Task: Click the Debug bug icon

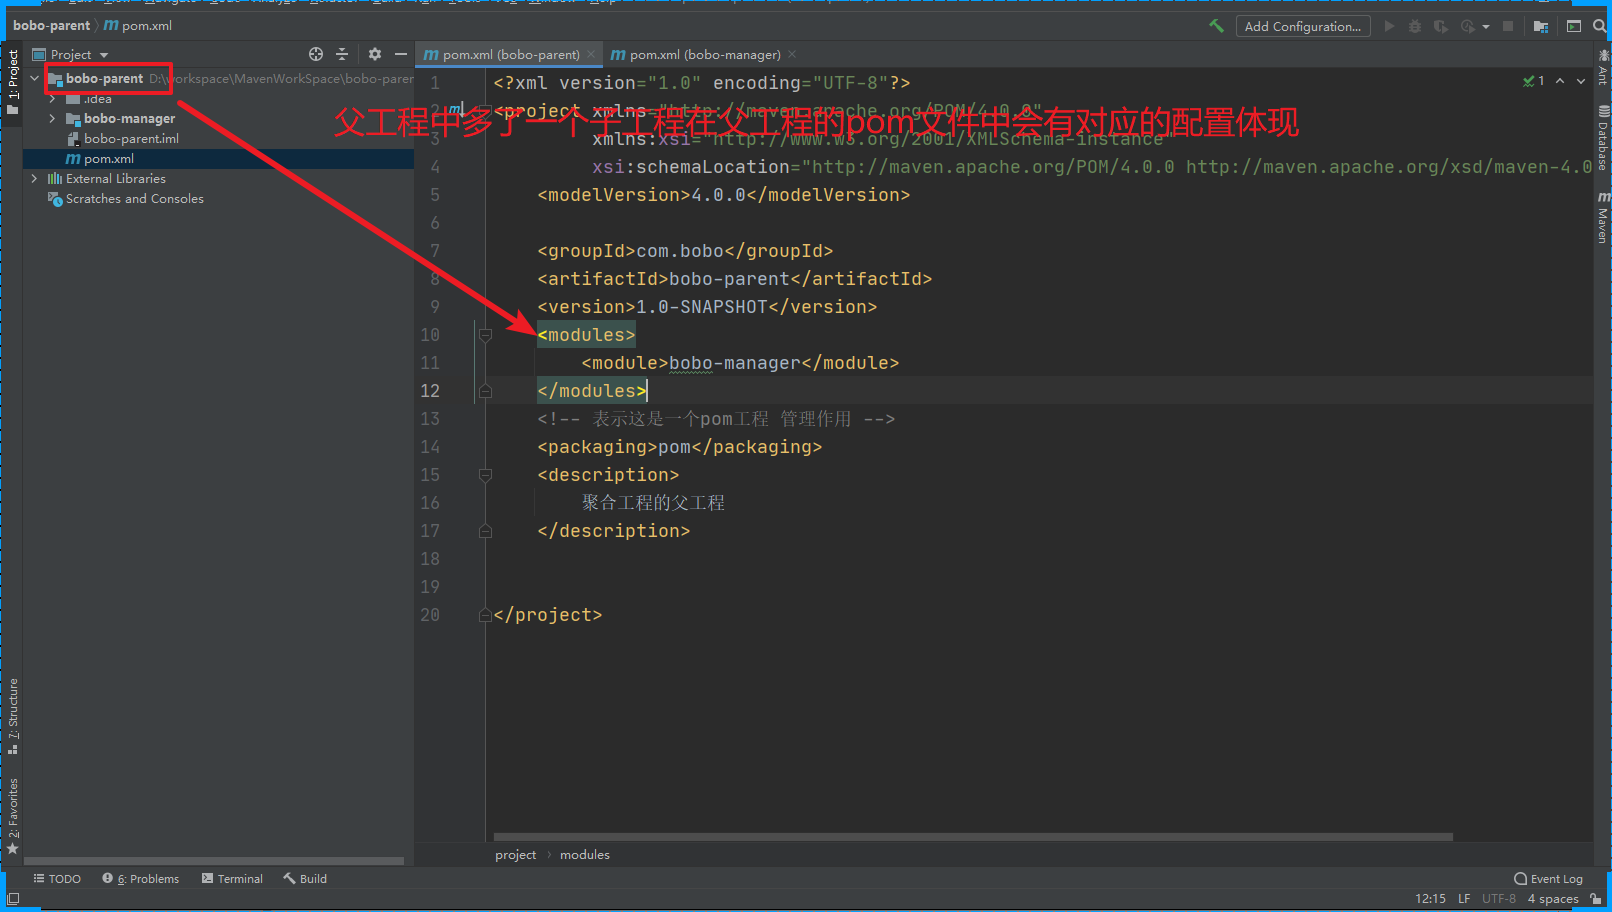Action: (x=1415, y=26)
